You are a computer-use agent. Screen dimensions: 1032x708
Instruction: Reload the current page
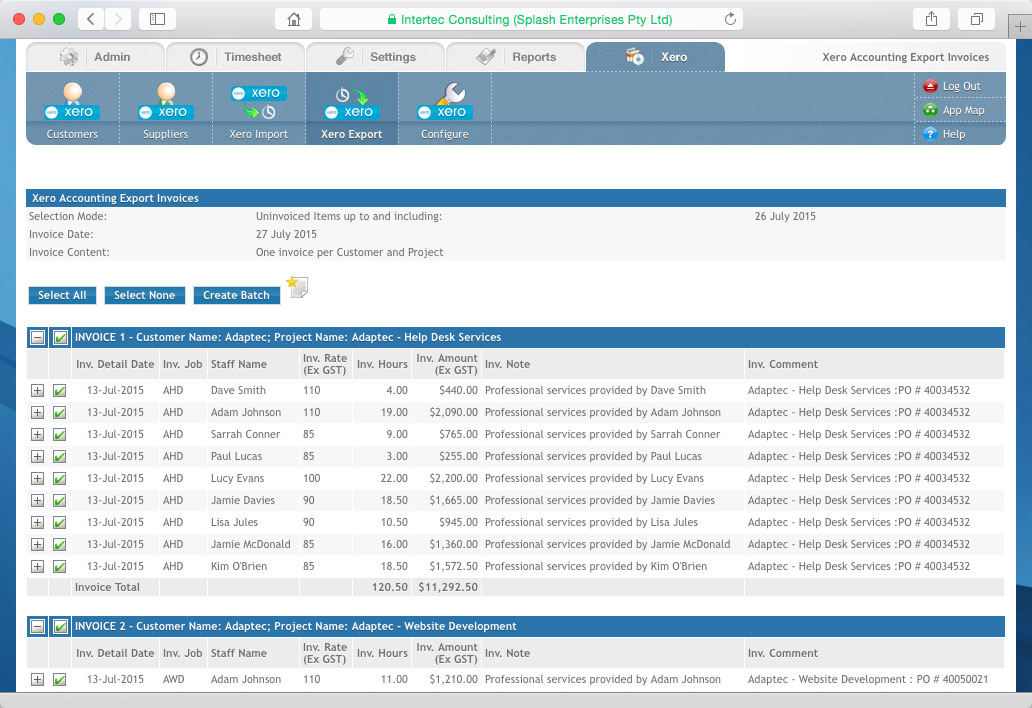point(730,19)
